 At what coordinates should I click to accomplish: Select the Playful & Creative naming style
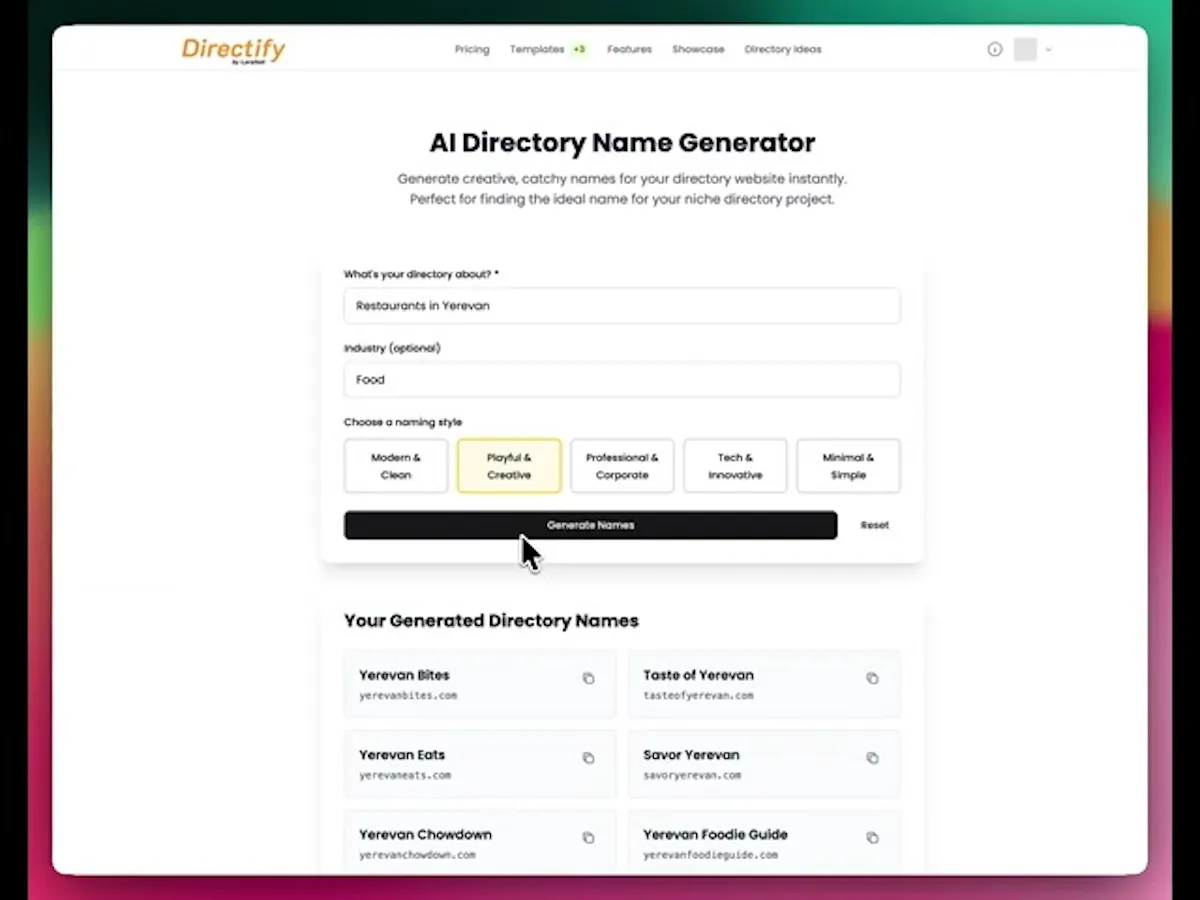pyautogui.click(x=509, y=466)
